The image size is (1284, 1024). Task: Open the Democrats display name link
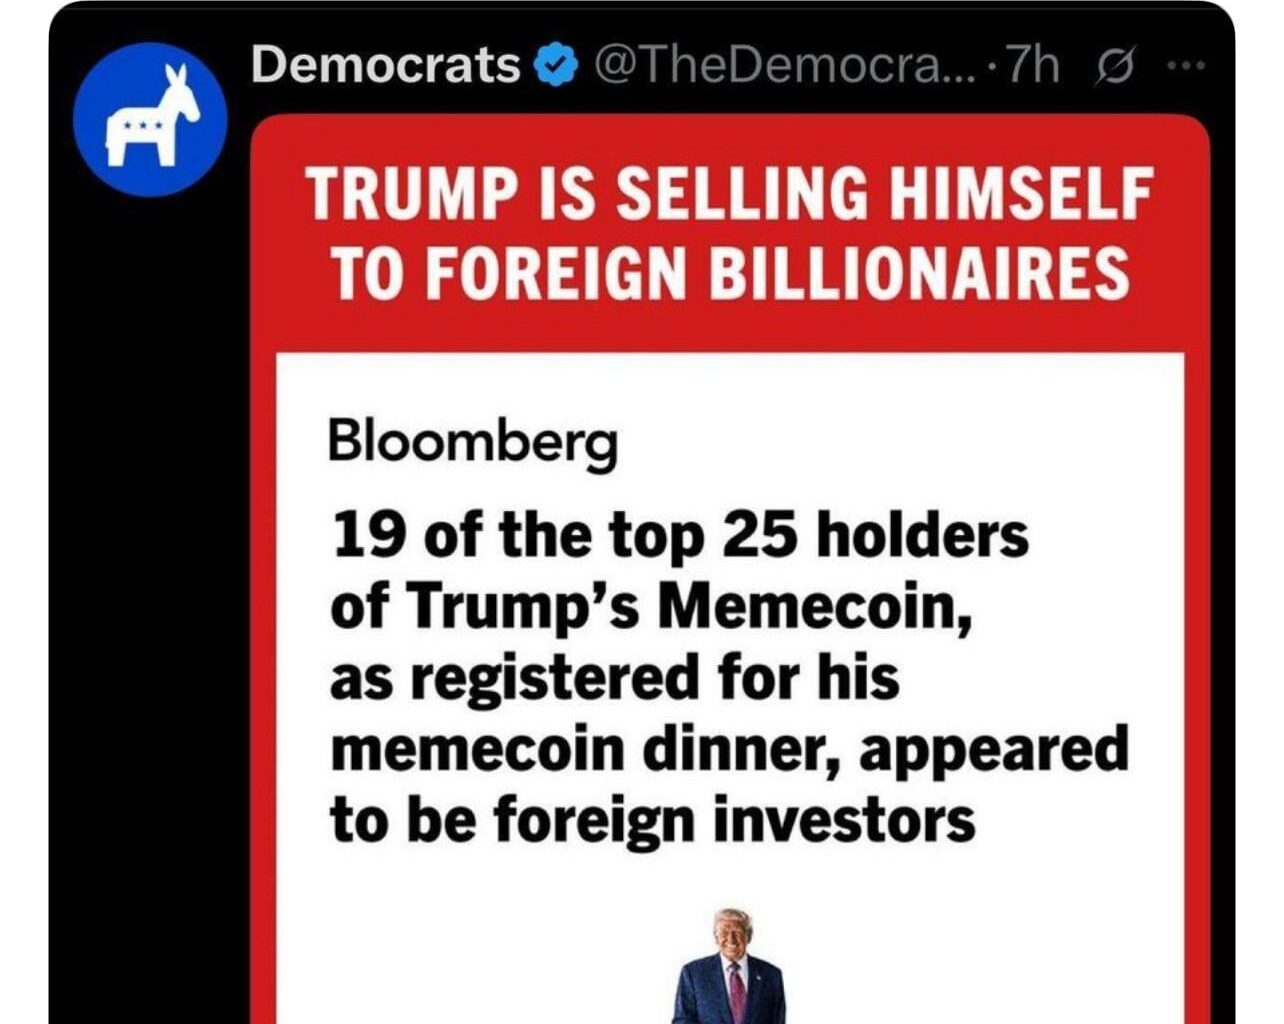385,66
